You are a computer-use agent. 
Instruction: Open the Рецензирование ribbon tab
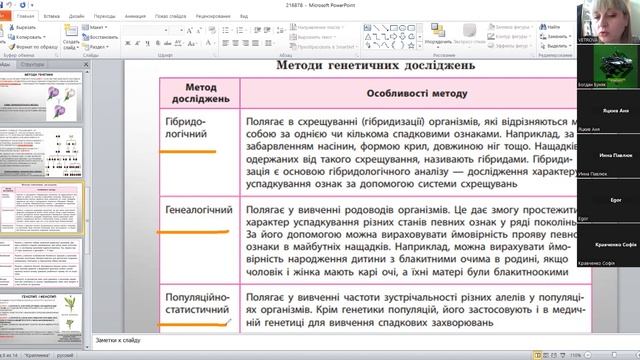(213, 16)
